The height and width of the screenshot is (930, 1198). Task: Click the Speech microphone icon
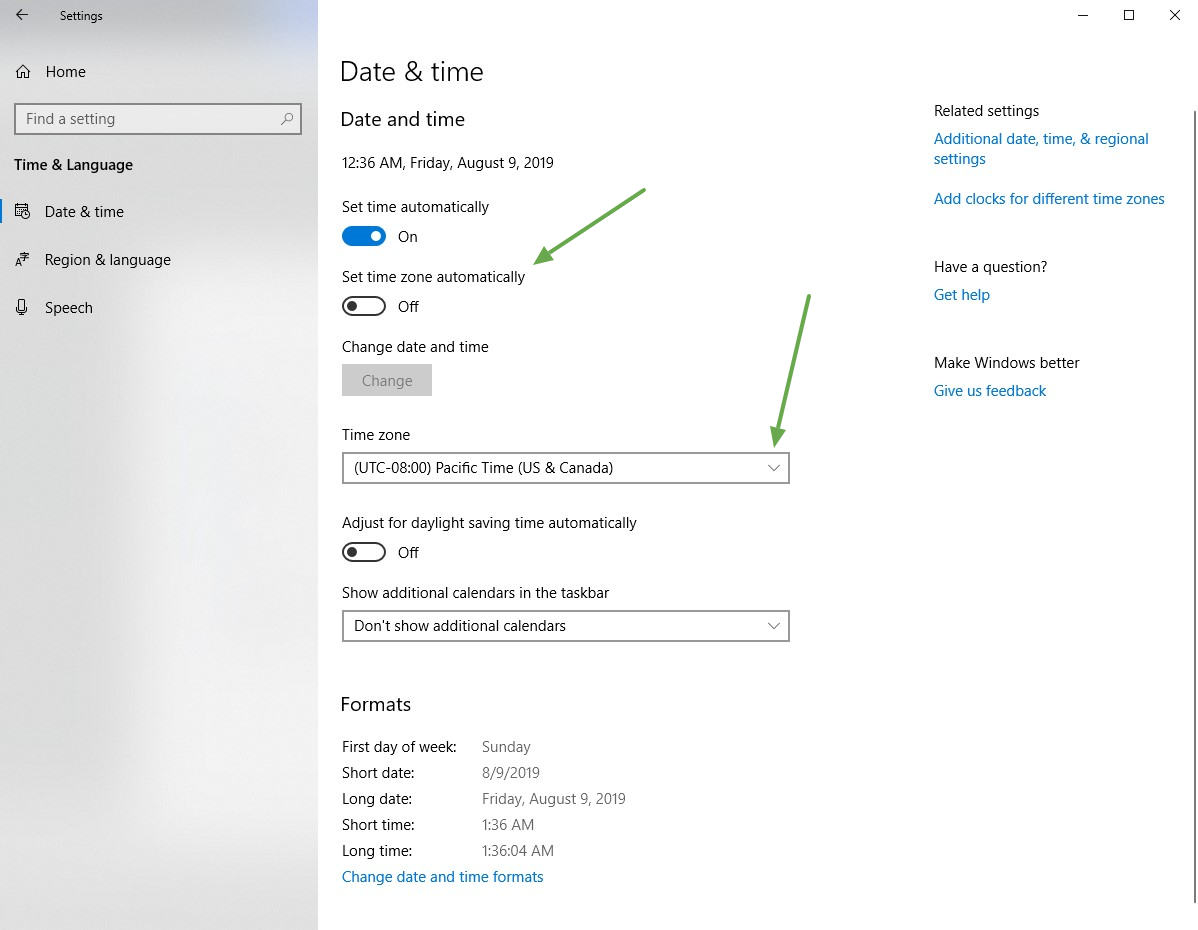pyautogui.click(x=23, y=308)
